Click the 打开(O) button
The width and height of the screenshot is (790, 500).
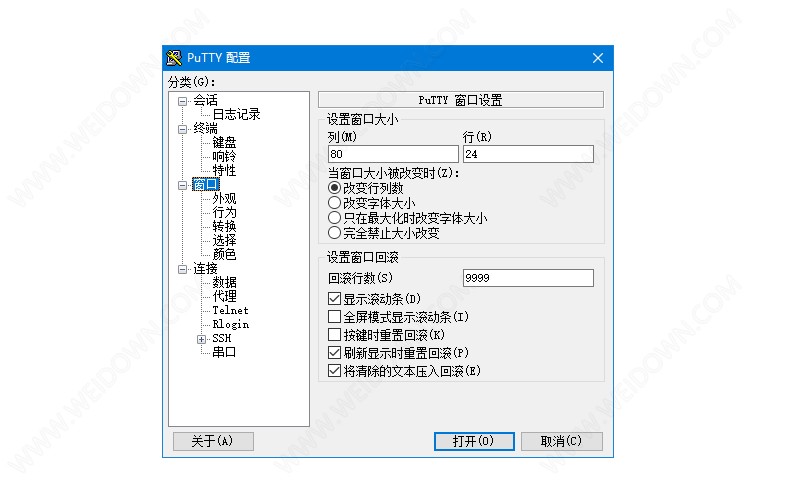click(x=474, y=442)
